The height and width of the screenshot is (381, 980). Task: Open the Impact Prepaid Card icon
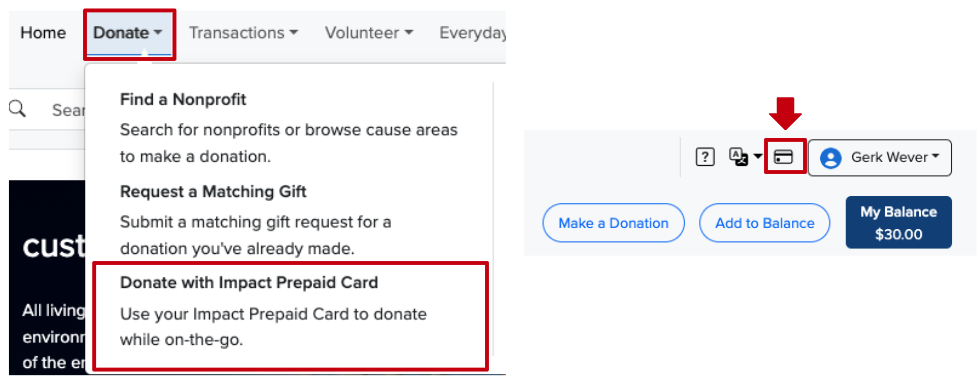(784, 157)
